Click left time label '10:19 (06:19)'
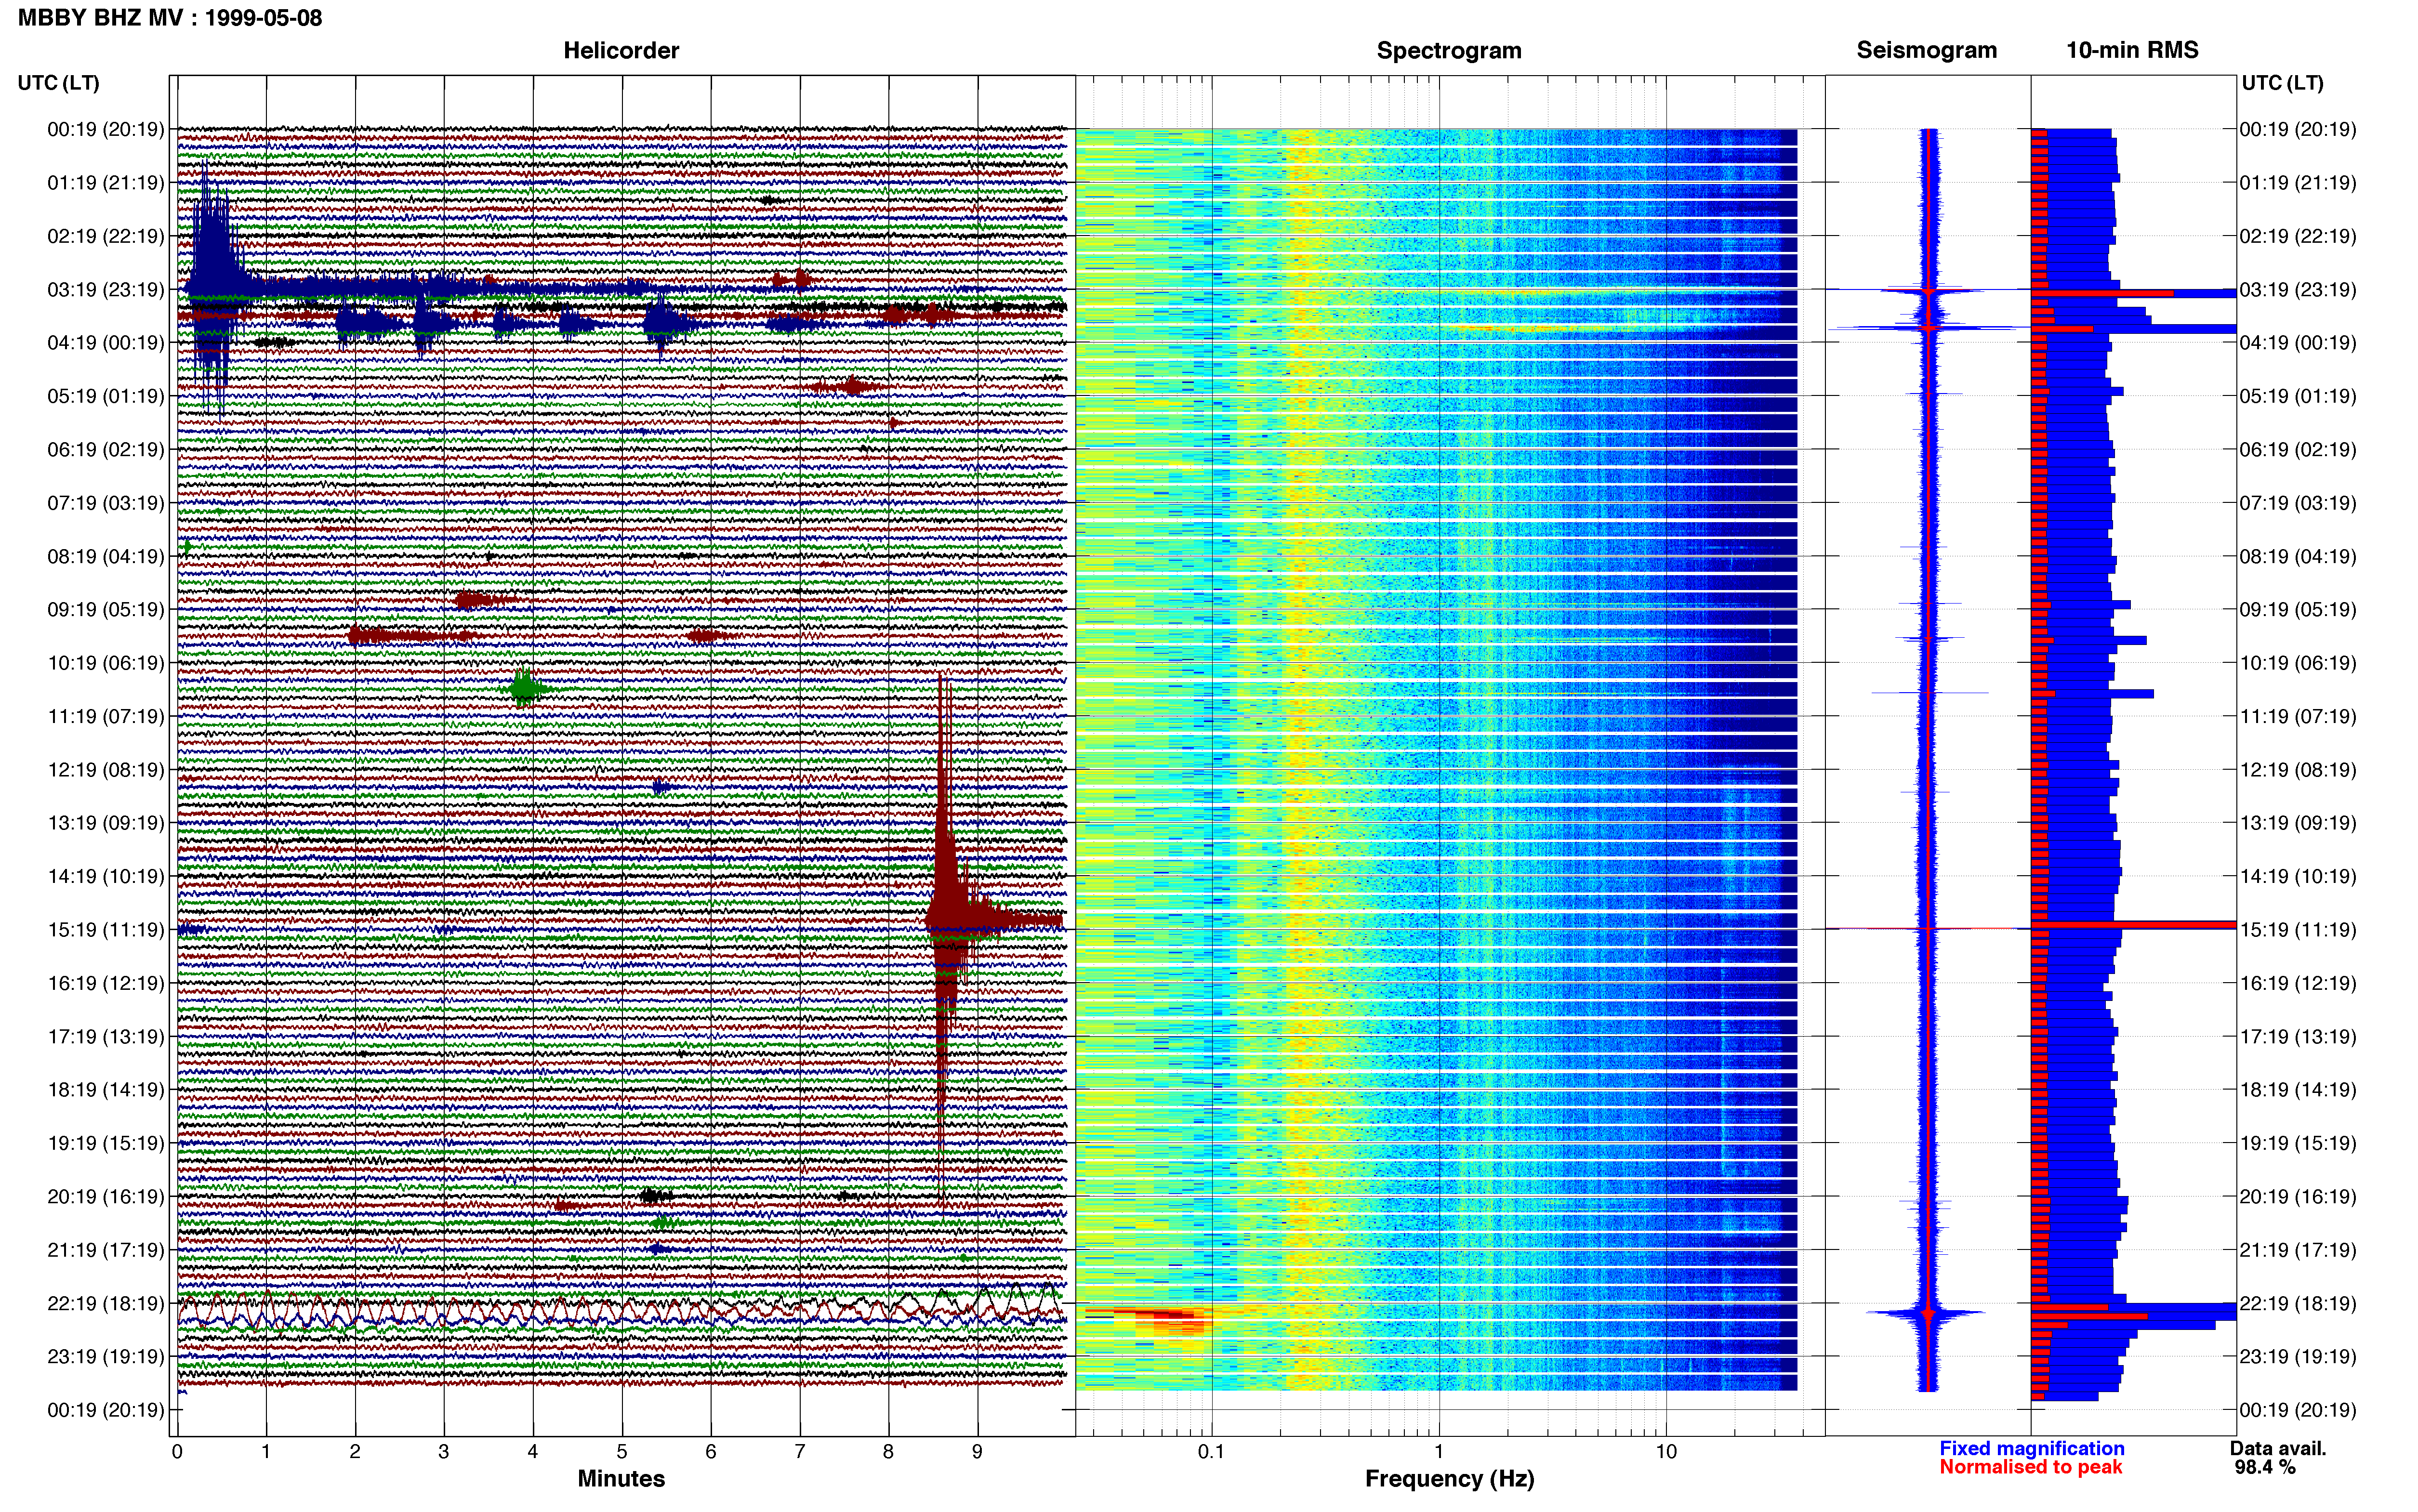This screenshot has width=2418, height=1512. point(106,663)
